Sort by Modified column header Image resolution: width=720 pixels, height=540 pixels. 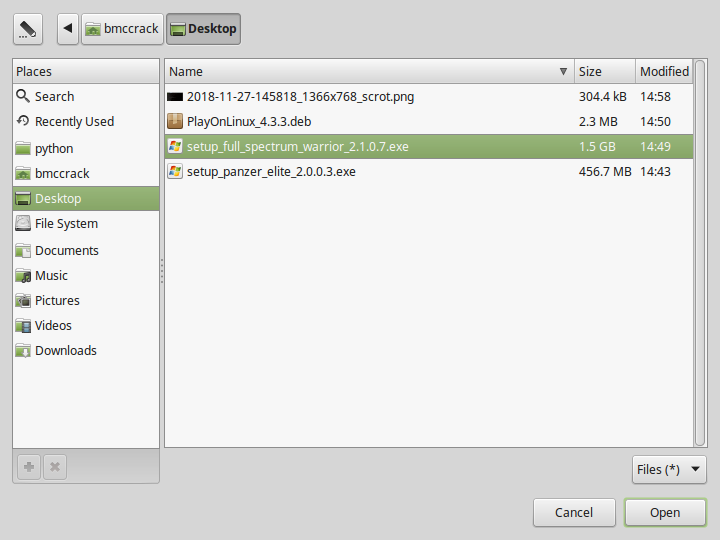(664, 71)
